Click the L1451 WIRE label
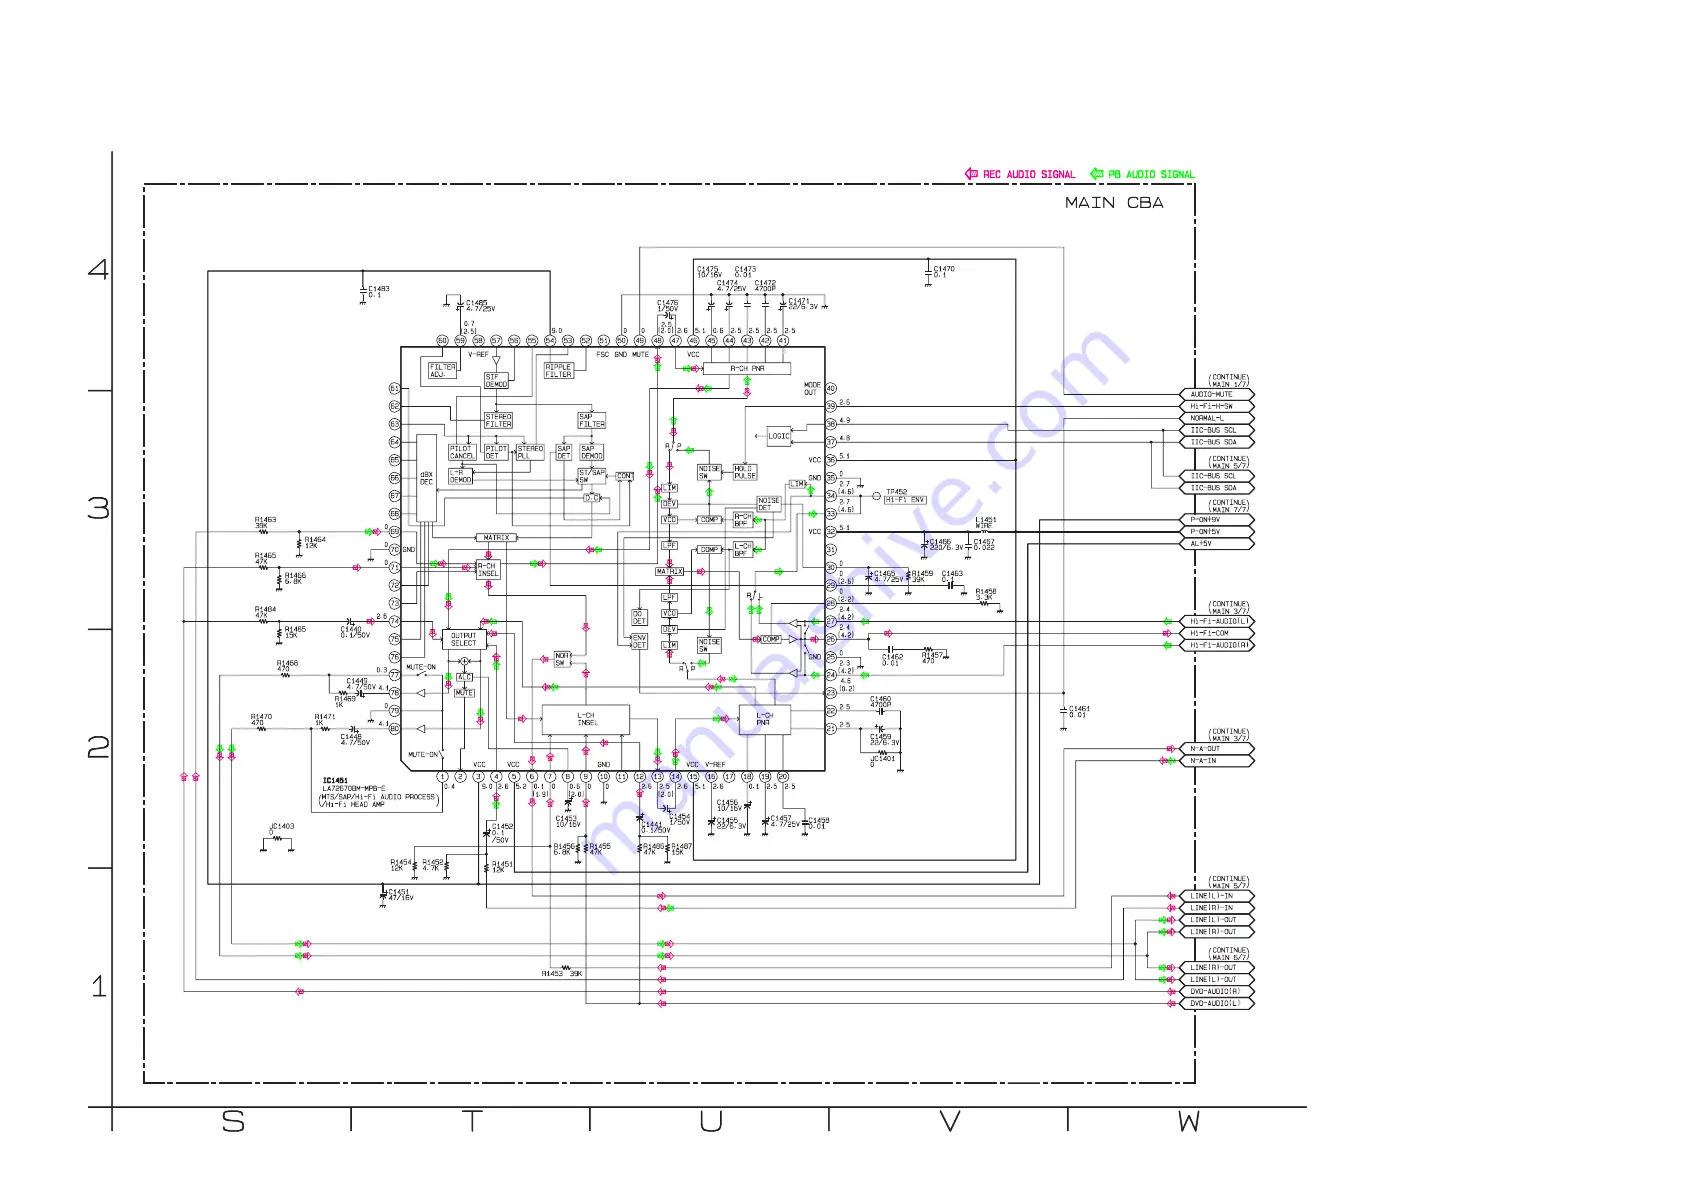Screen dimensions: 1701x1191 [986, 523]
